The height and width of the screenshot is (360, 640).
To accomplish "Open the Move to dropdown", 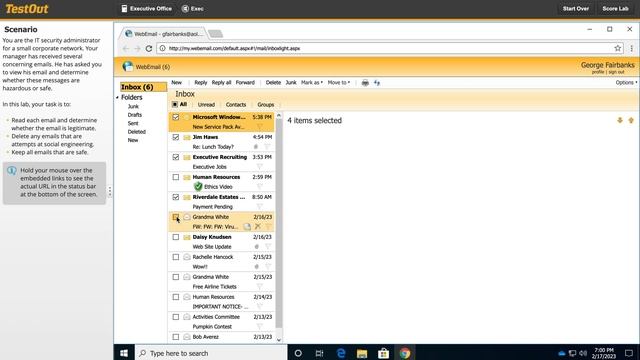I will (339, 82).
